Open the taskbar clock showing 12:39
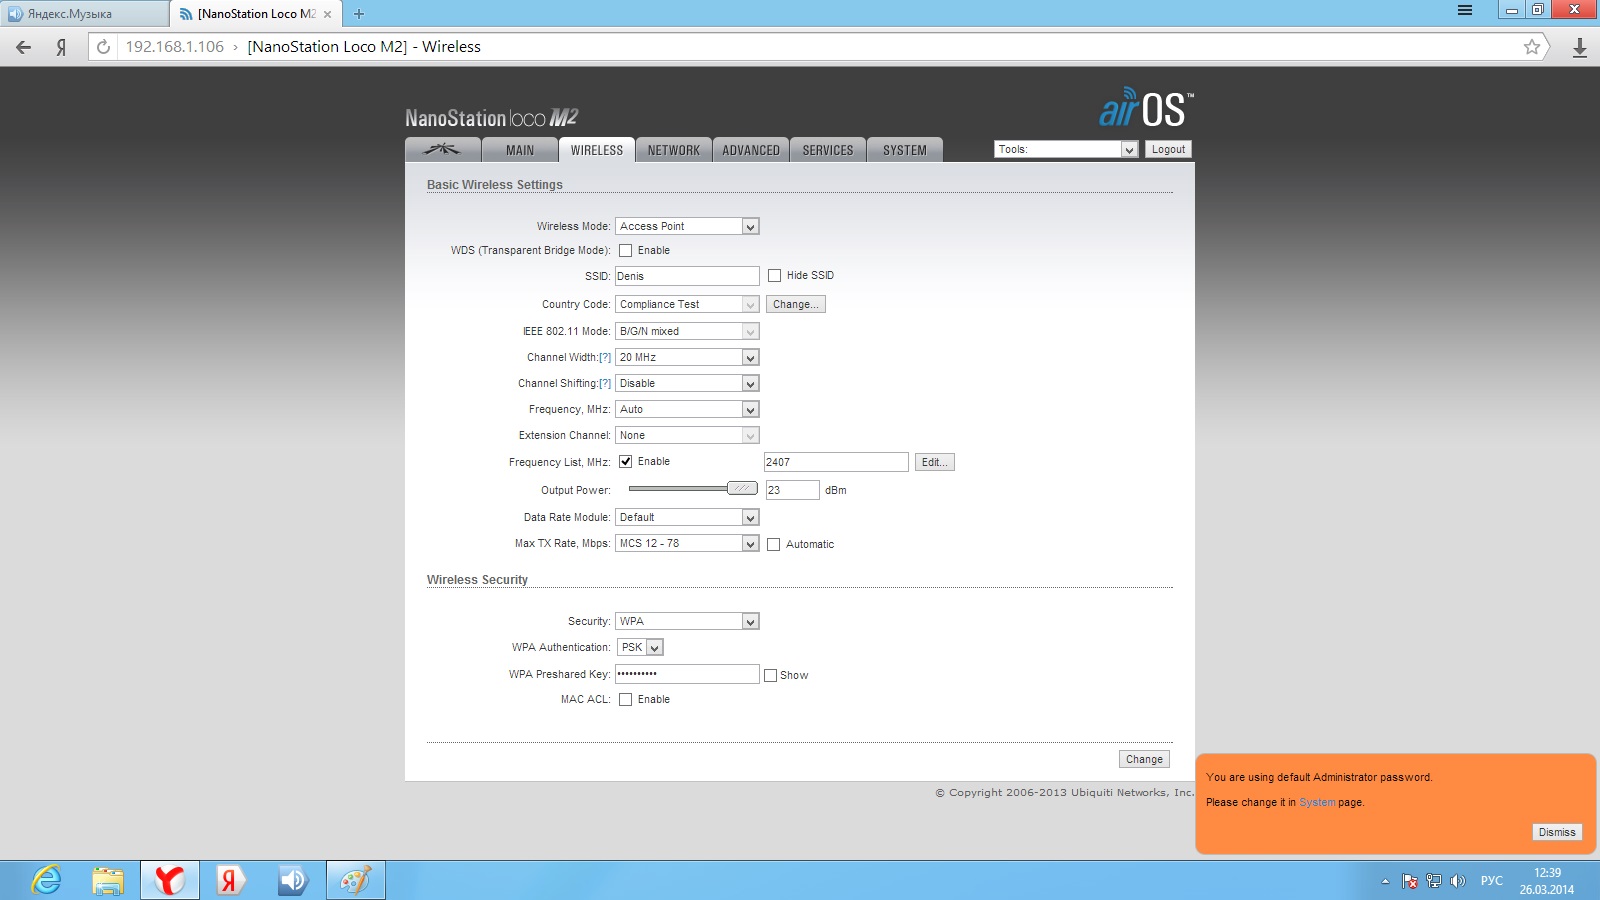The image size is (1600, 900). pos(1547,881)
